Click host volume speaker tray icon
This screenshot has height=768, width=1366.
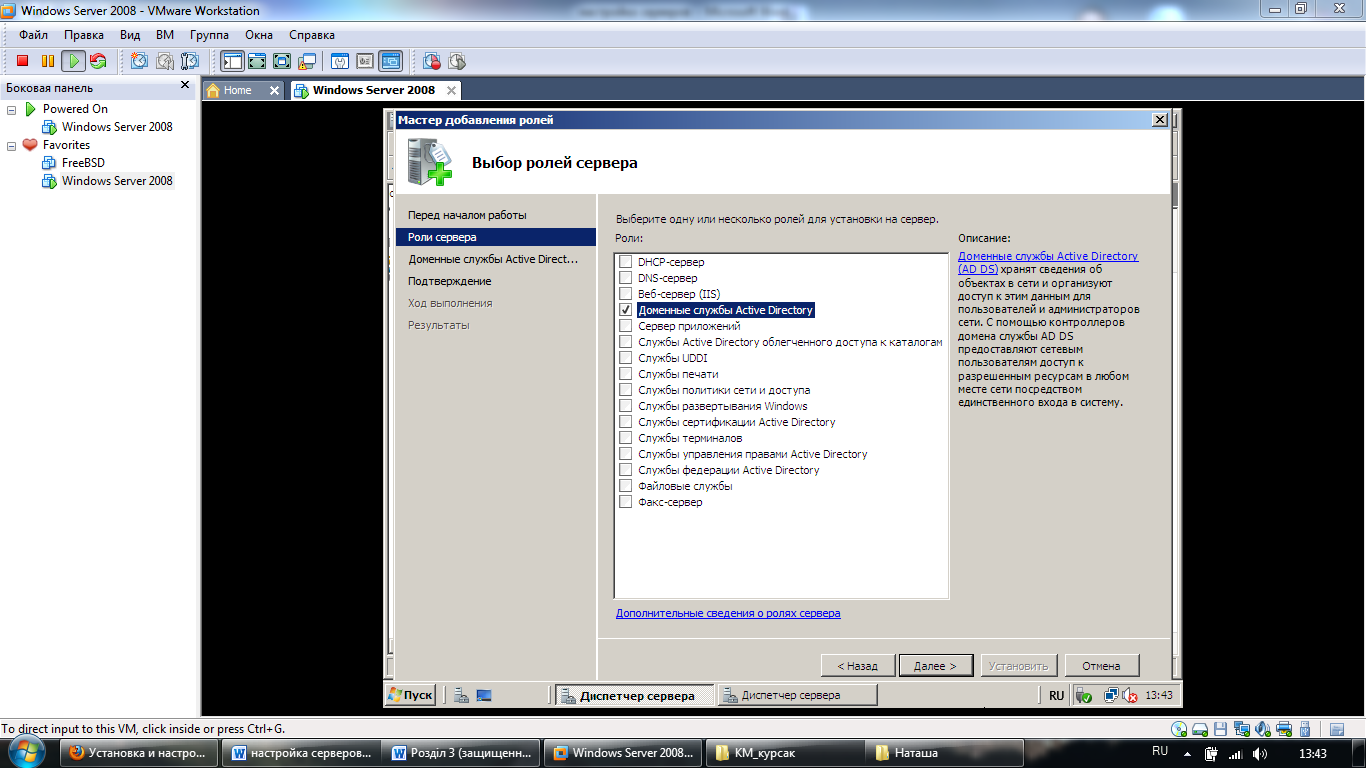point(1260,753)
